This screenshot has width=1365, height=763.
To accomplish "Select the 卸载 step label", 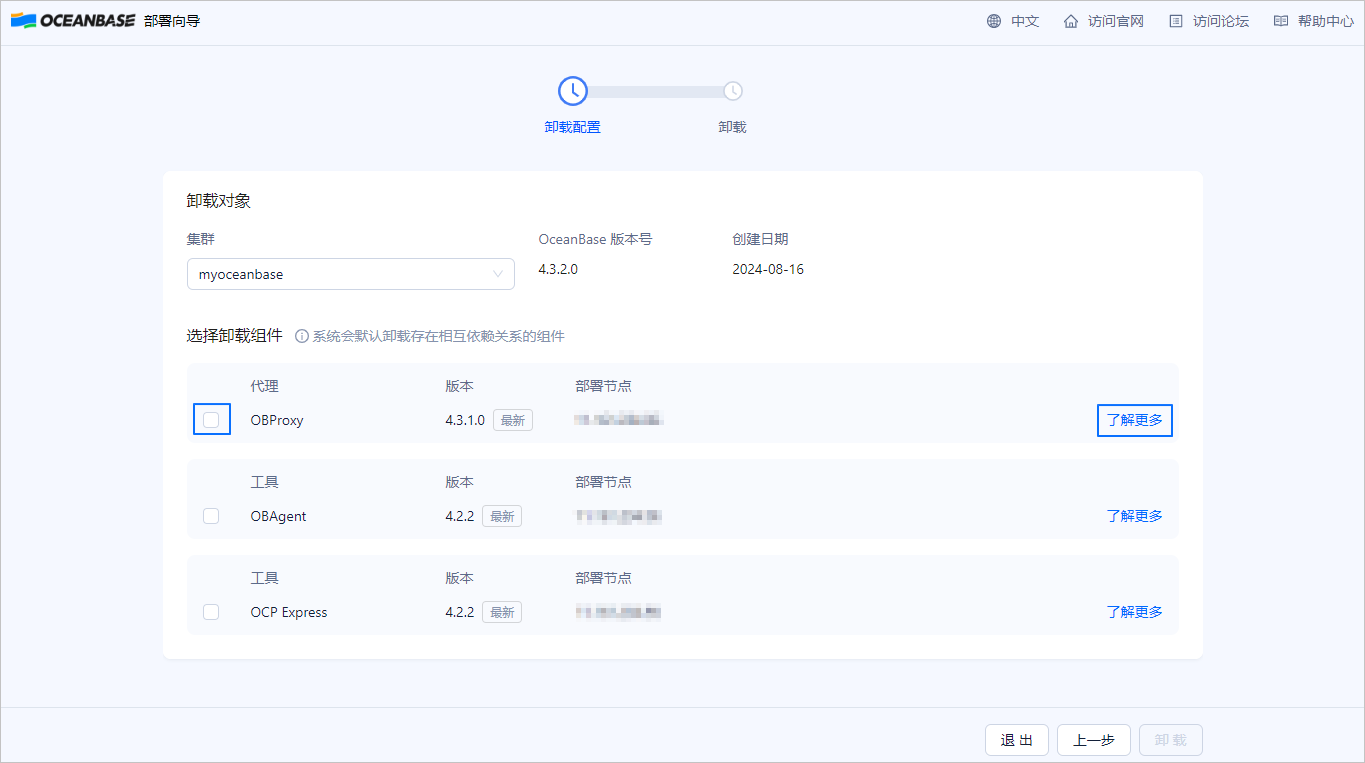I will click(x=733, y=127).
